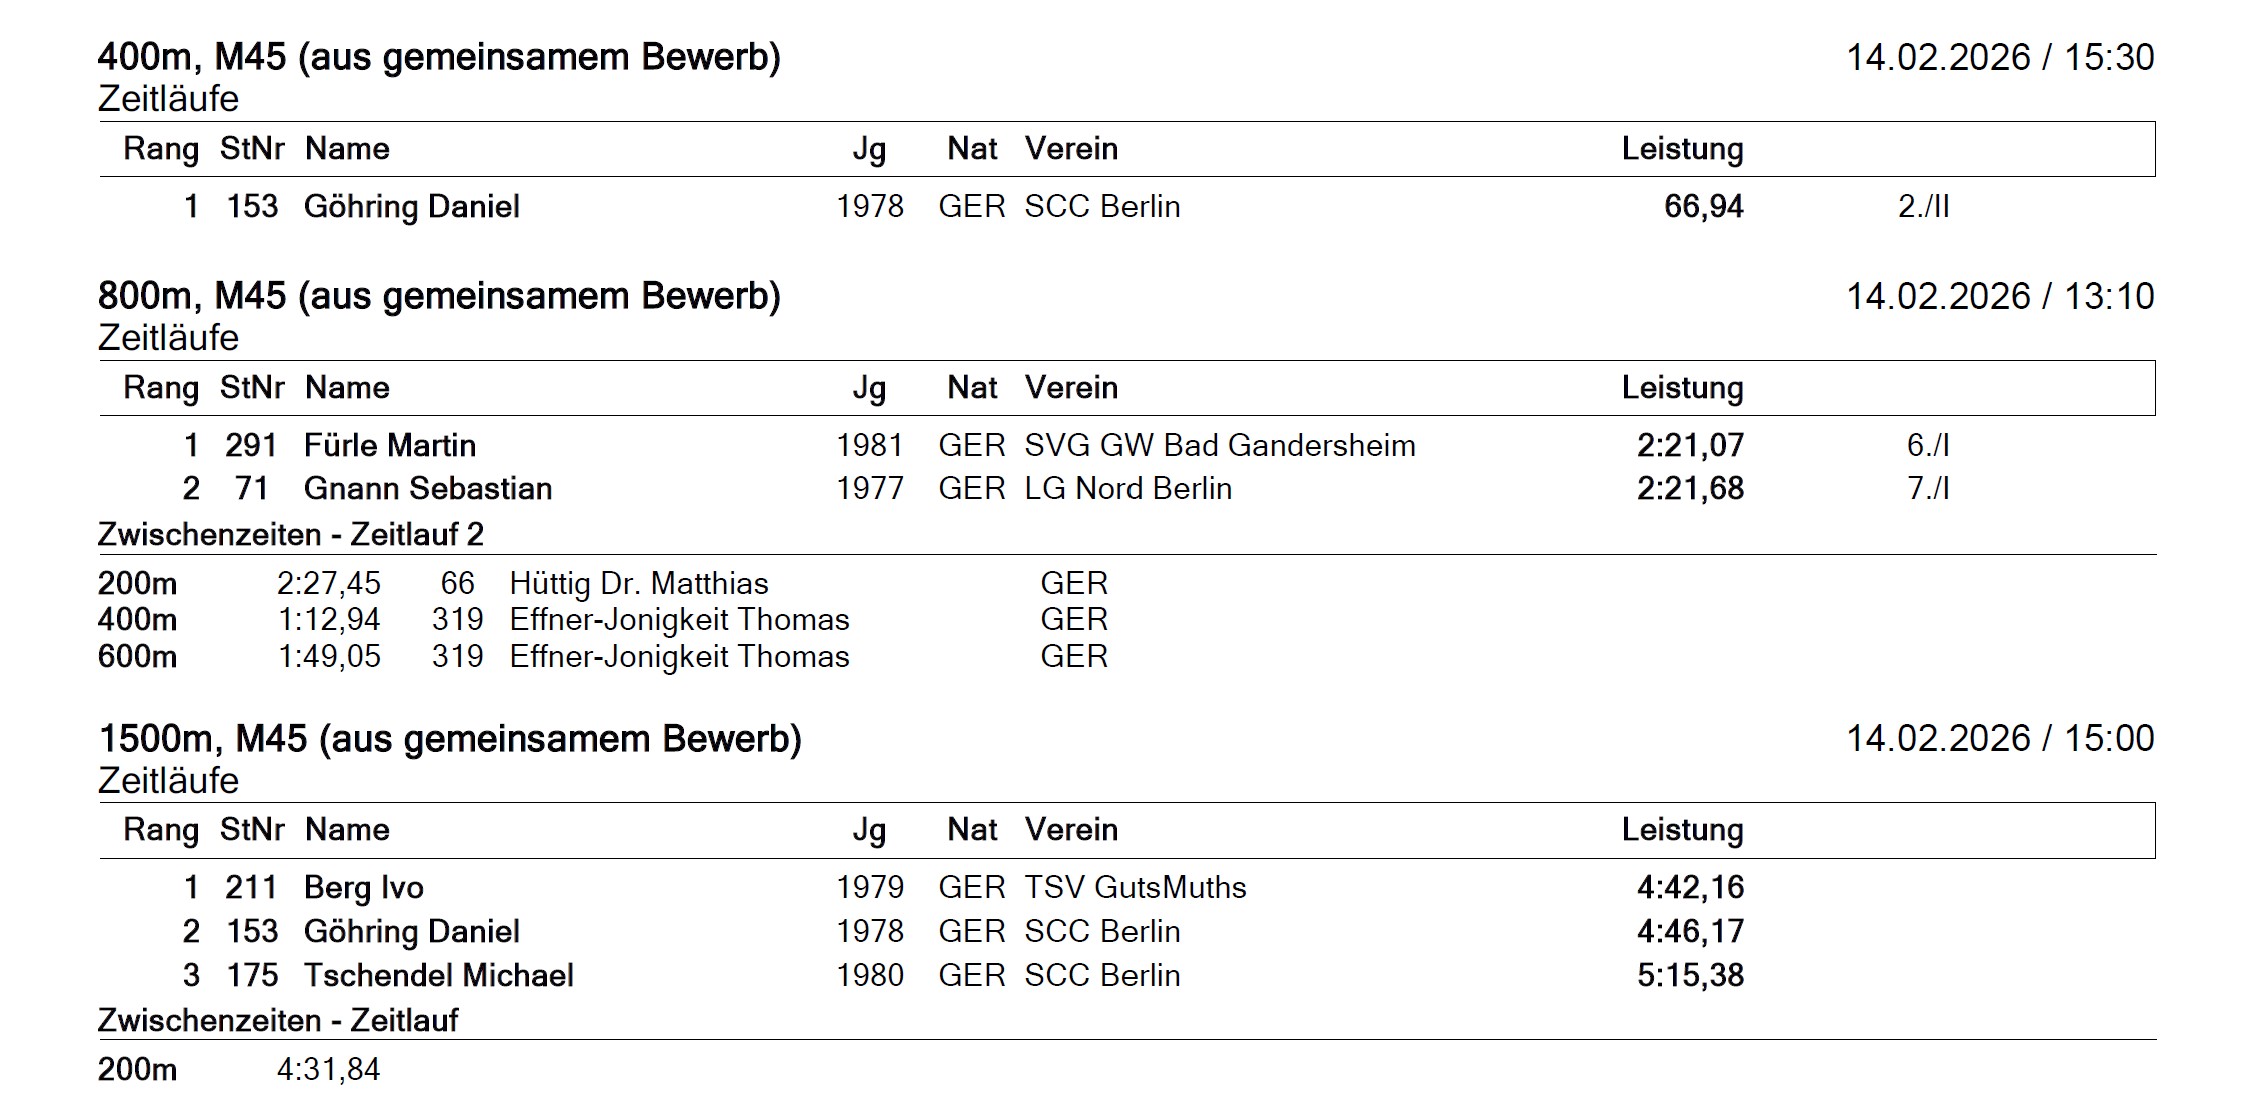Click the 400m result time 66,94

1703,207
